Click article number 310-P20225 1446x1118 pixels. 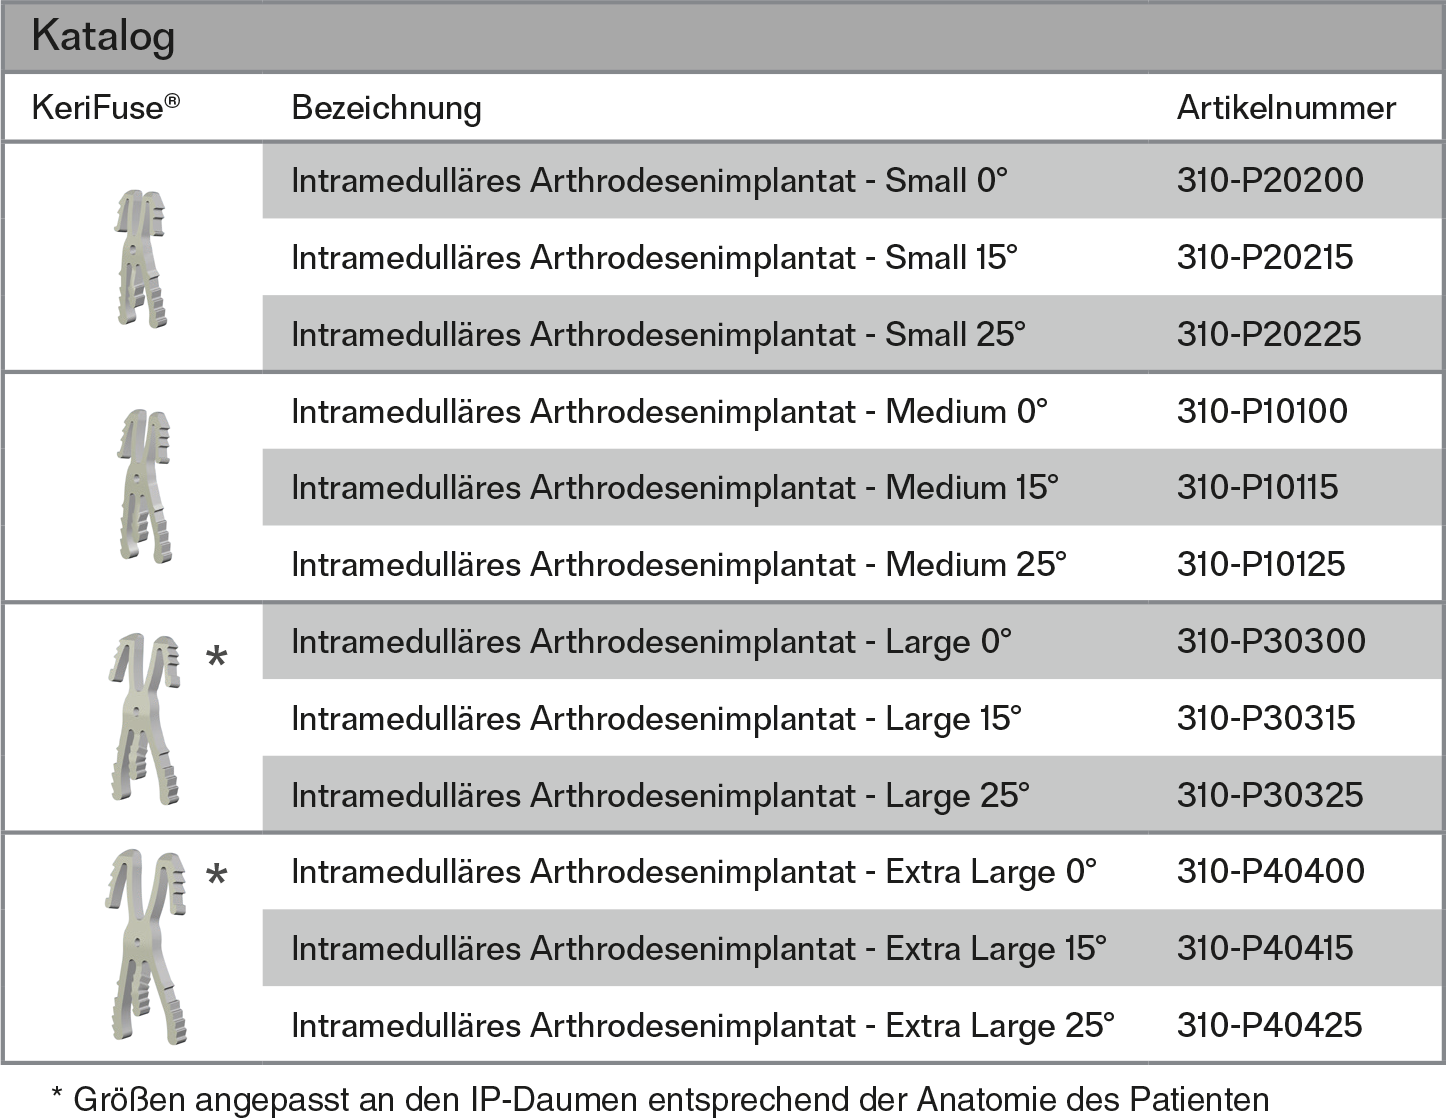click(1268, 334)
